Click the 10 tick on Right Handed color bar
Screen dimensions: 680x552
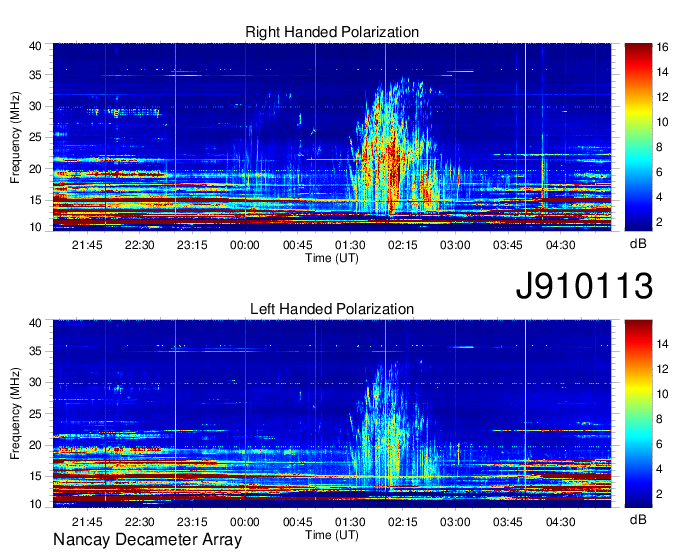(x=662, y=122)
